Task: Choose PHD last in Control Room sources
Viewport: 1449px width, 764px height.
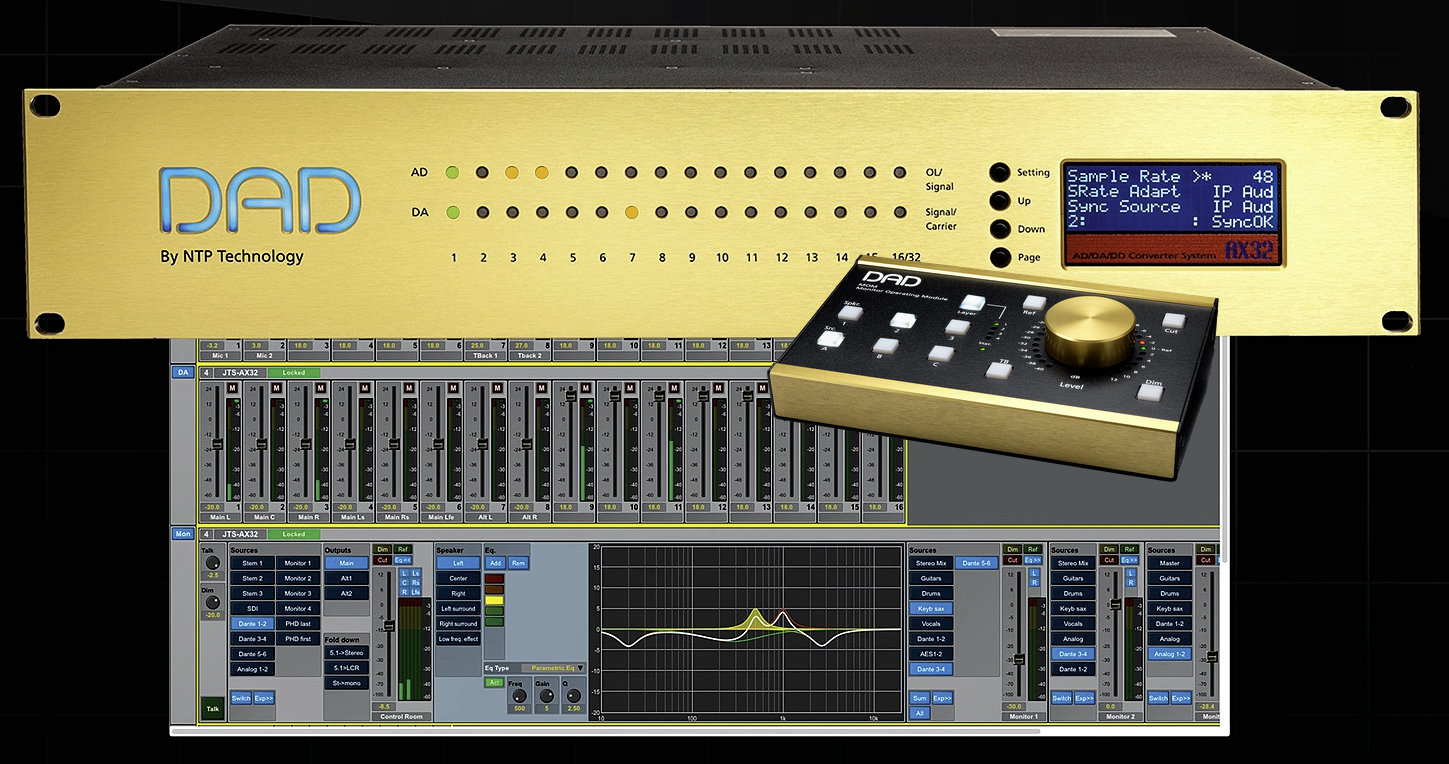Action: coord(298,623)
